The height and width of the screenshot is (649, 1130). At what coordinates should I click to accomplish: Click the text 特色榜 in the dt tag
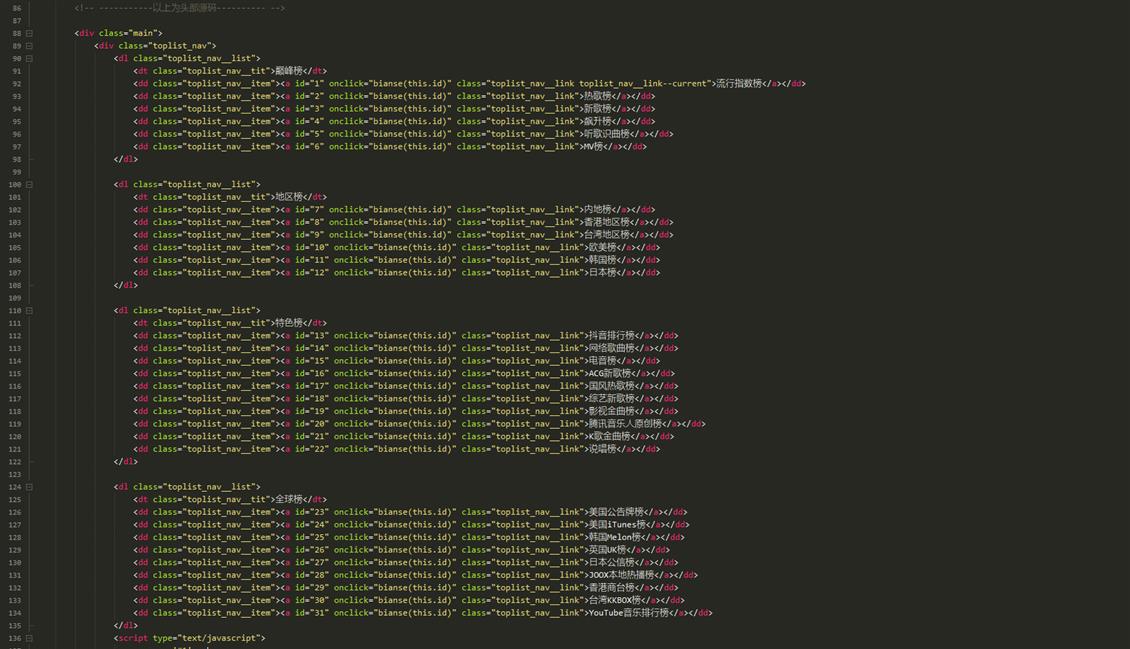[x=289, y=323]
